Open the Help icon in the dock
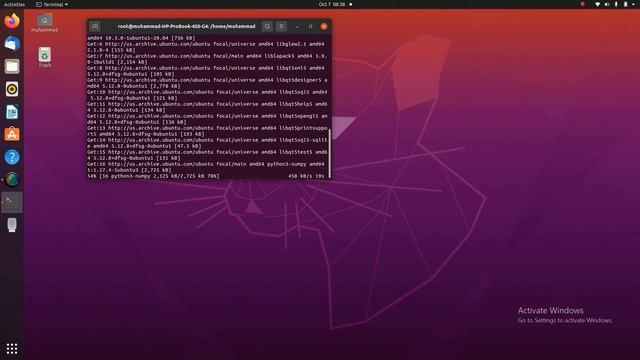This screenshot has height=360, width=640. pos(12,157)
